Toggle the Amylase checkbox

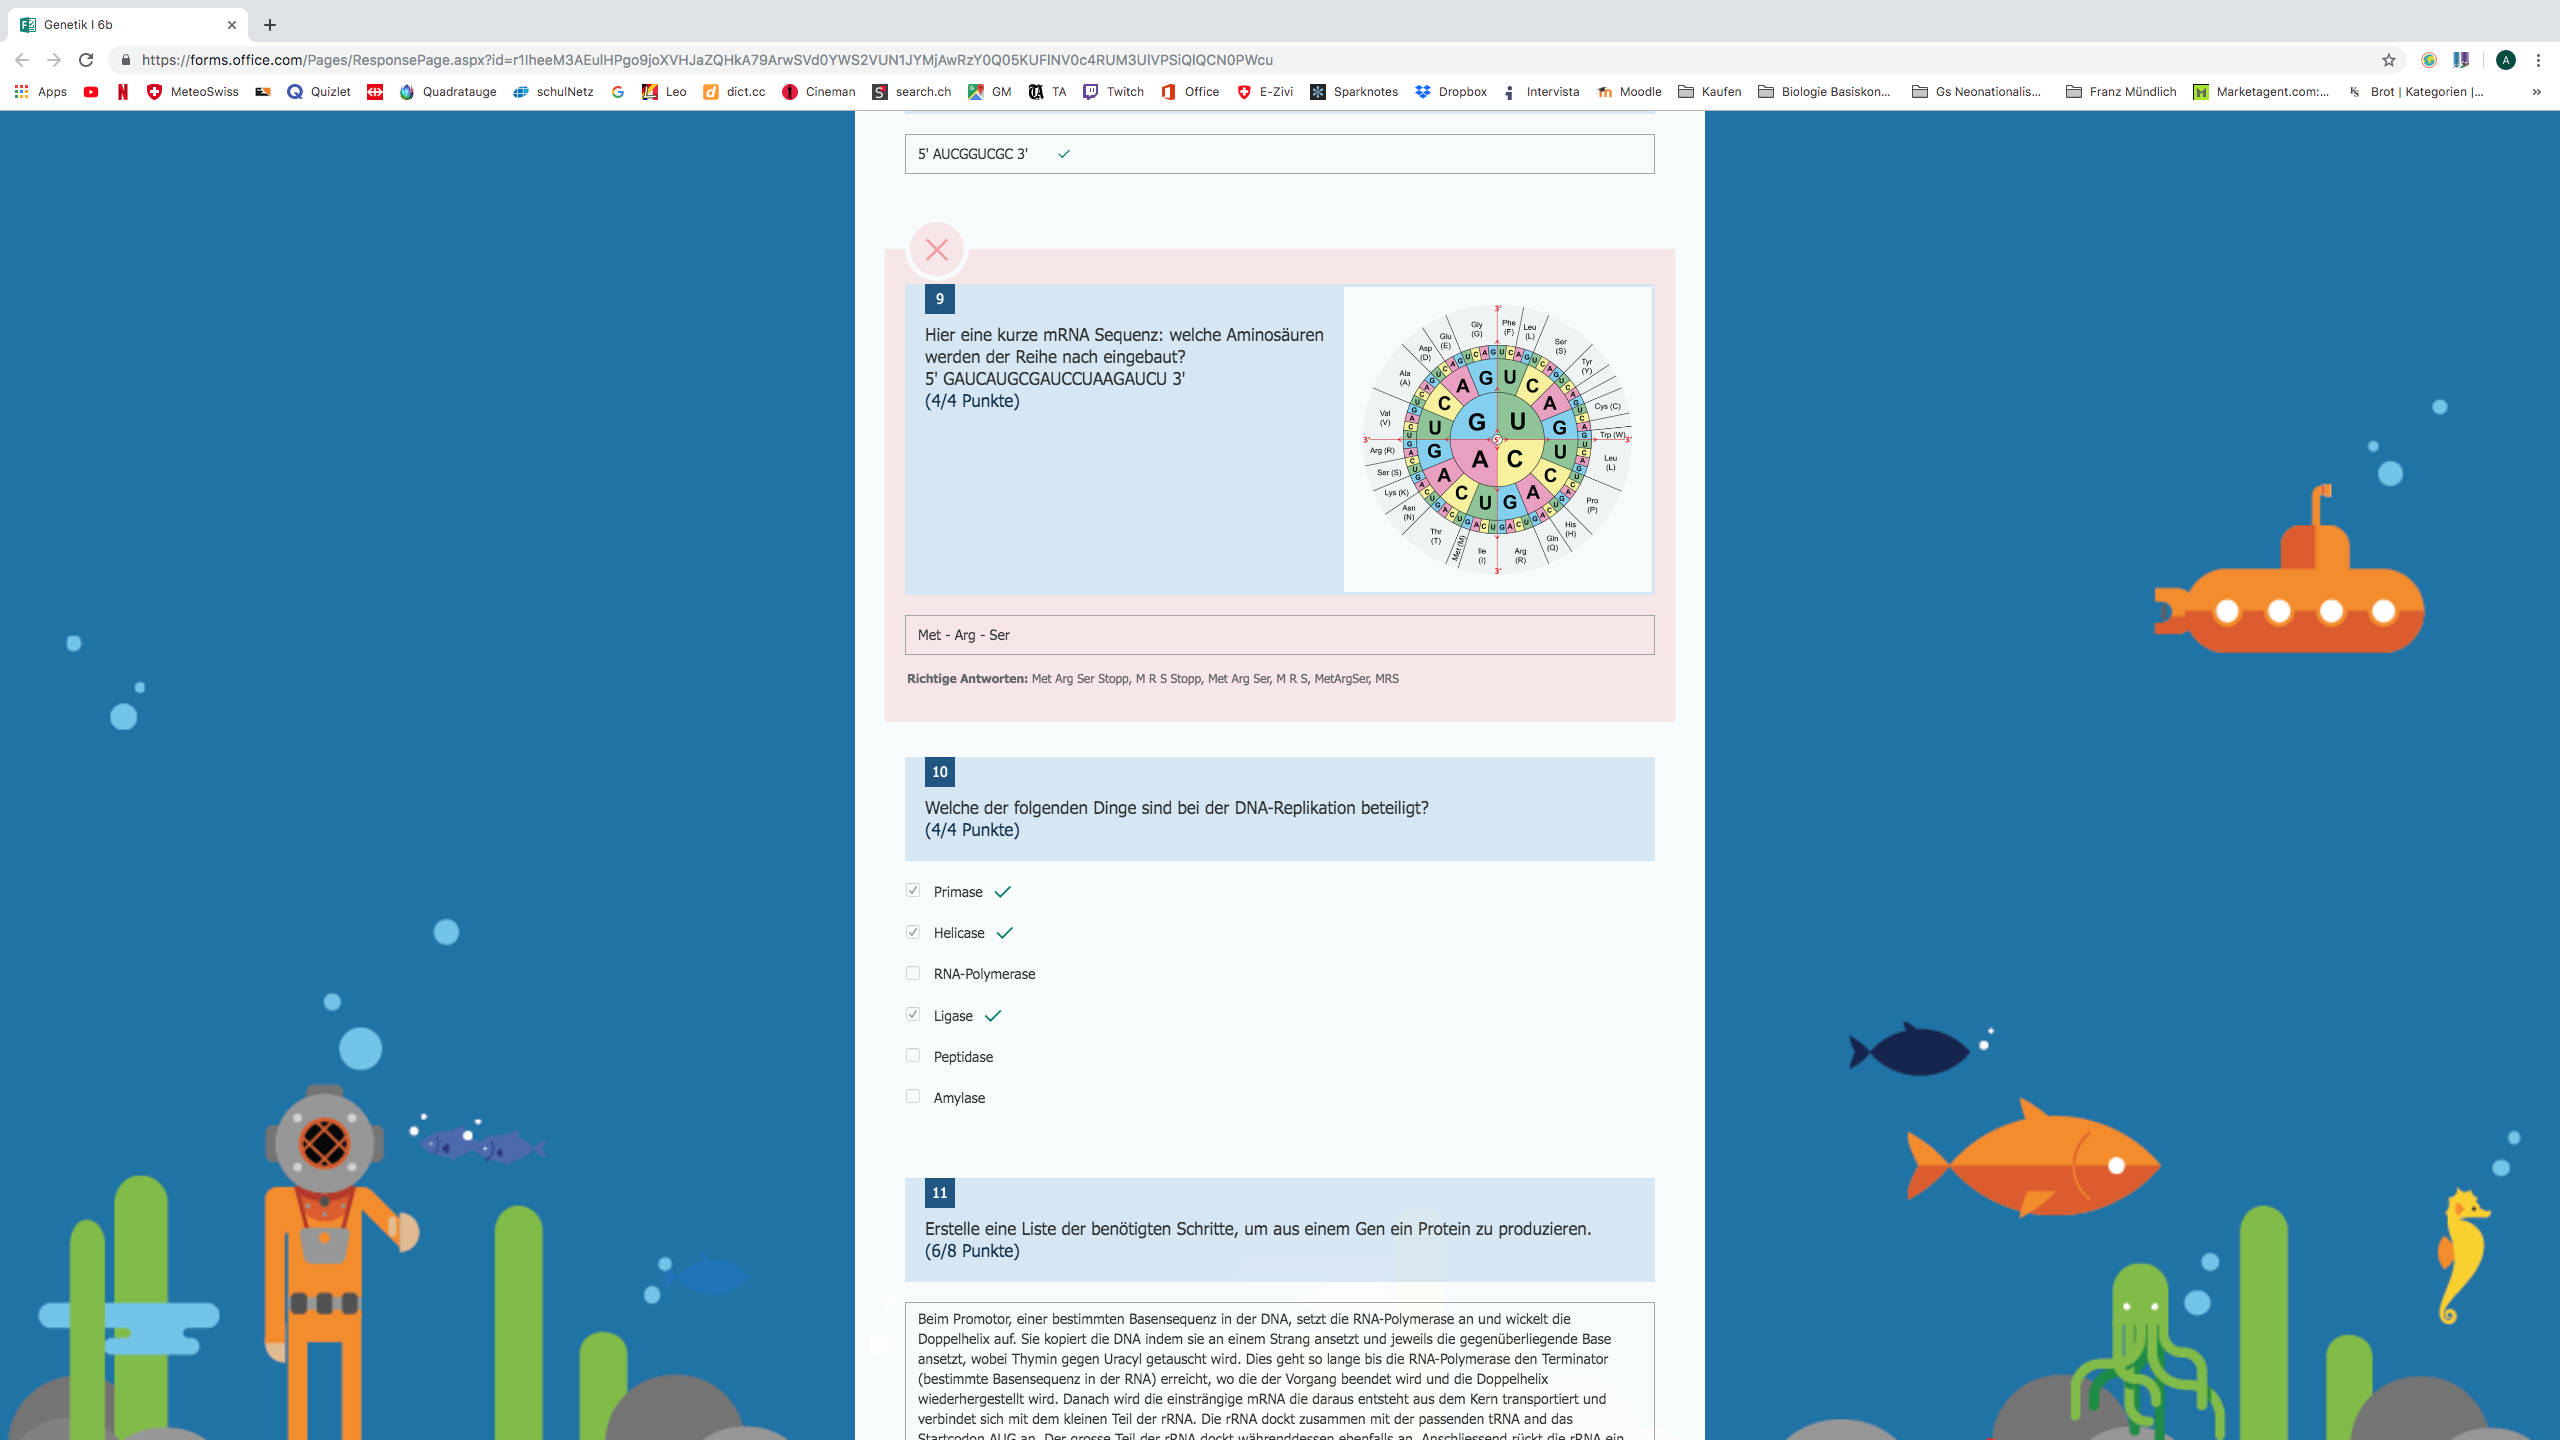tap(913, 1096)
